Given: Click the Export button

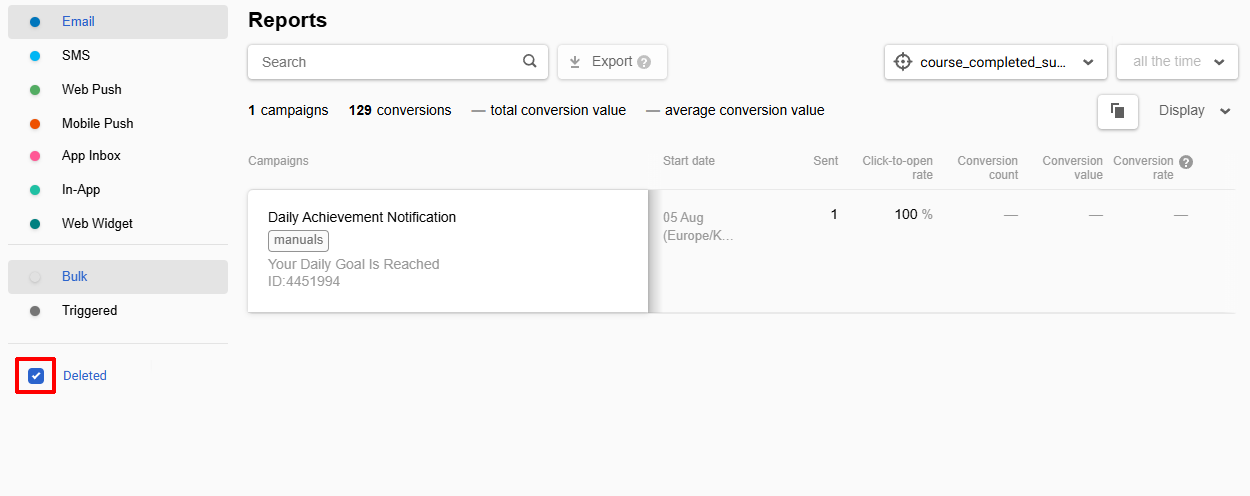Looking at the screenshot, I should tap(611, 62).
